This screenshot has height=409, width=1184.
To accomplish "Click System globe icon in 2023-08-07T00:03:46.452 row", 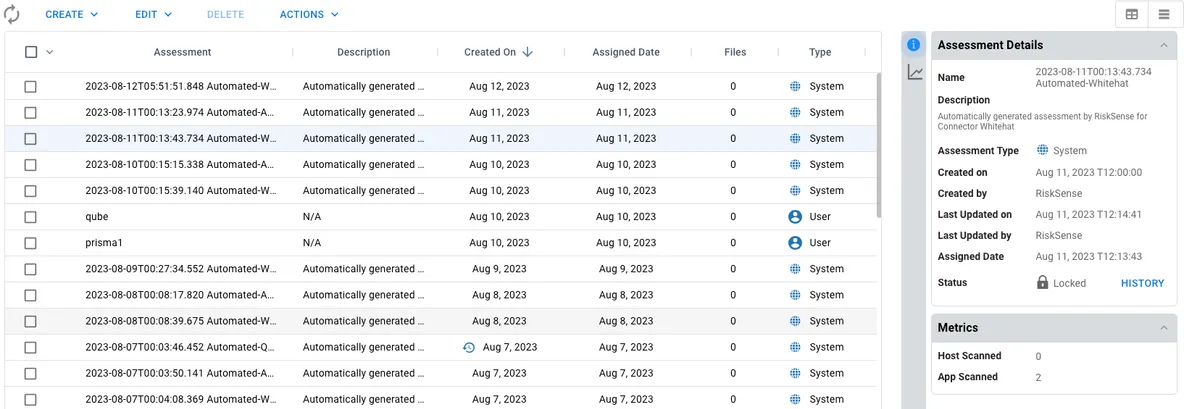I will click(794, 347).
